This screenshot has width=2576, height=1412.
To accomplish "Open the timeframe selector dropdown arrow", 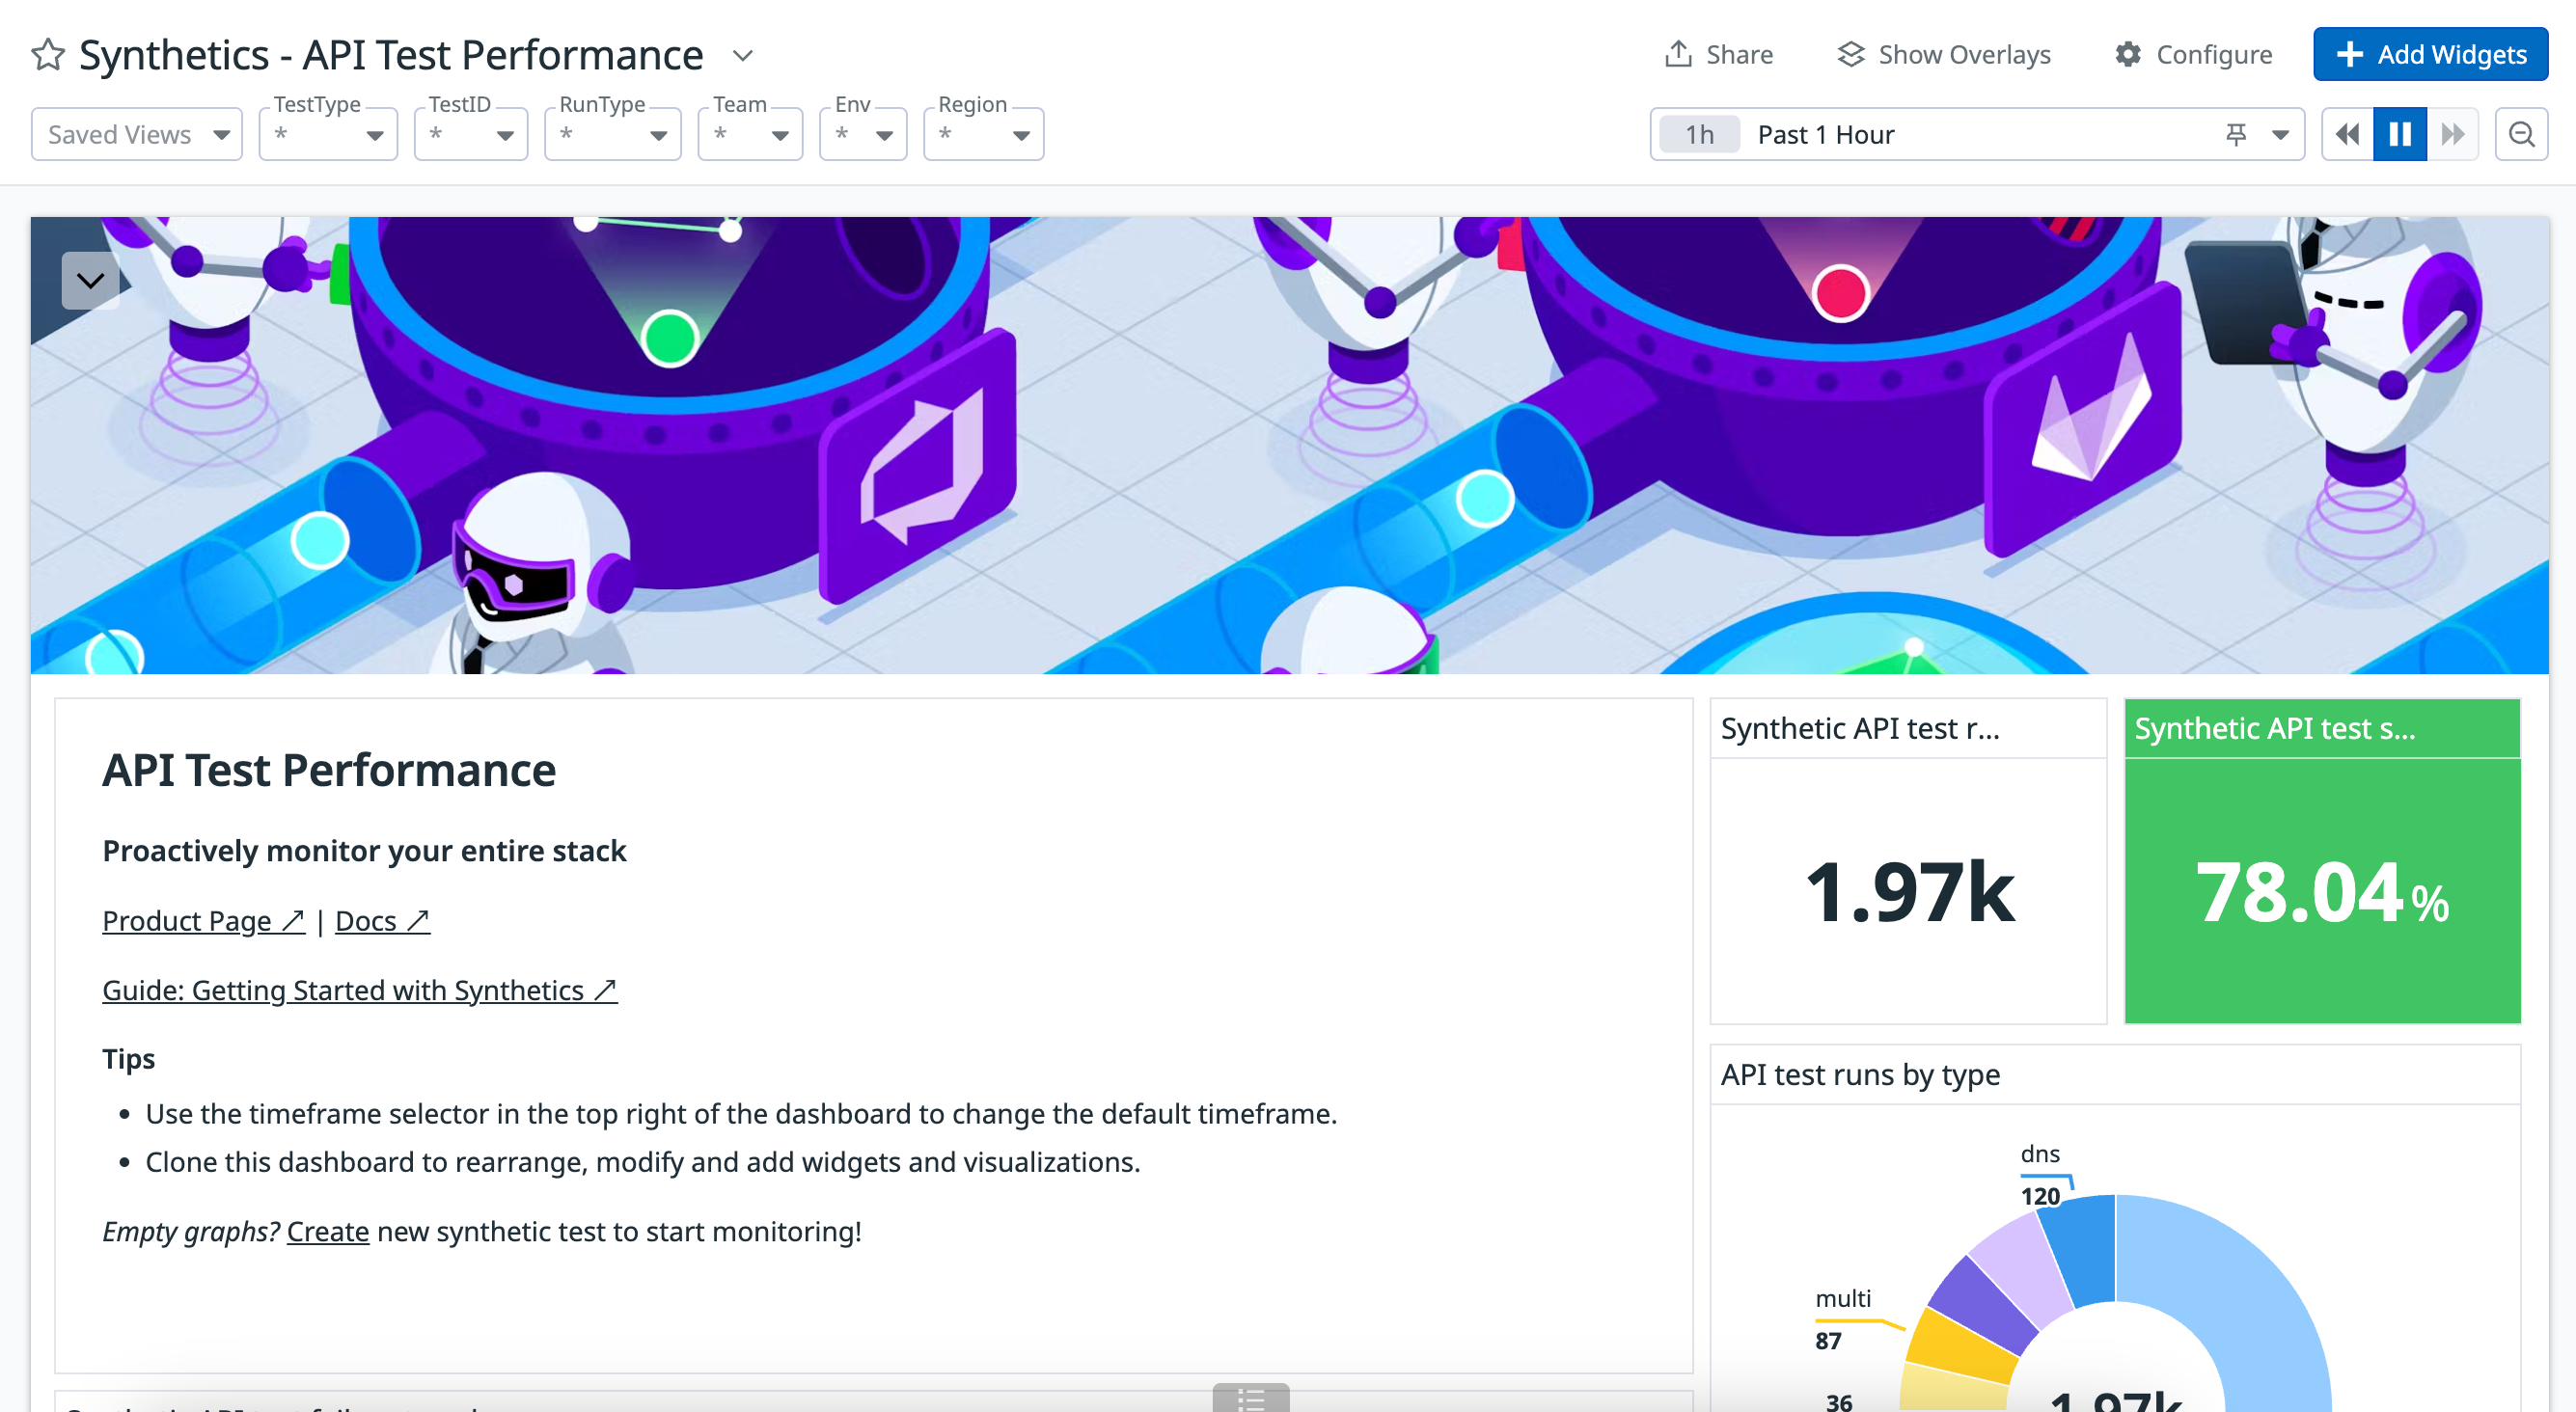I will click(x=2280, y=134).
